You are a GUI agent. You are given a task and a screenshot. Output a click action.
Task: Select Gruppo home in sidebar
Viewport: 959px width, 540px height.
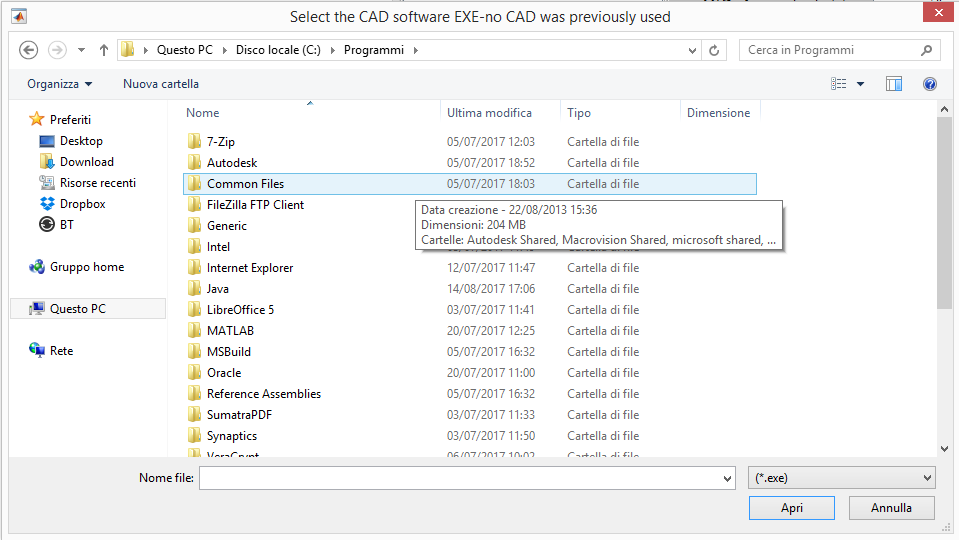click(x=76, y=267)
